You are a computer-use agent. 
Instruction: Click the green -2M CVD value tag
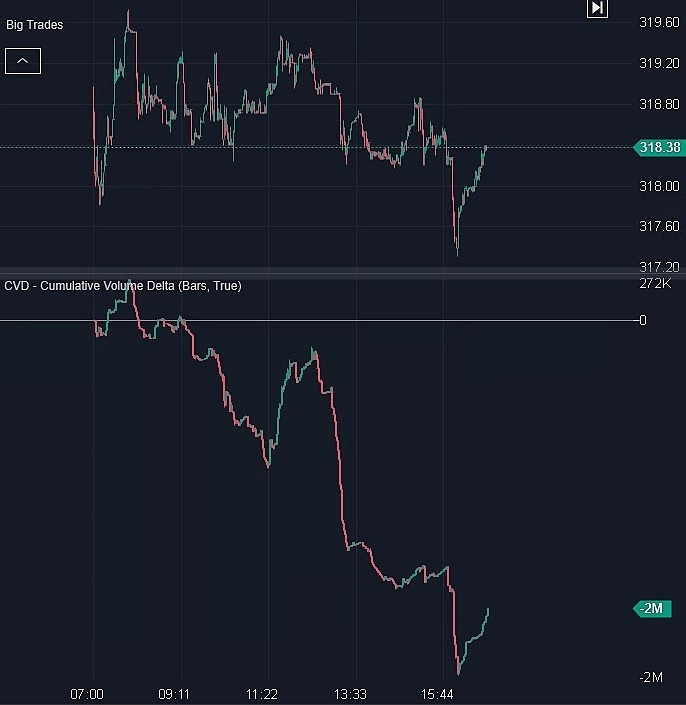point(657,609)
